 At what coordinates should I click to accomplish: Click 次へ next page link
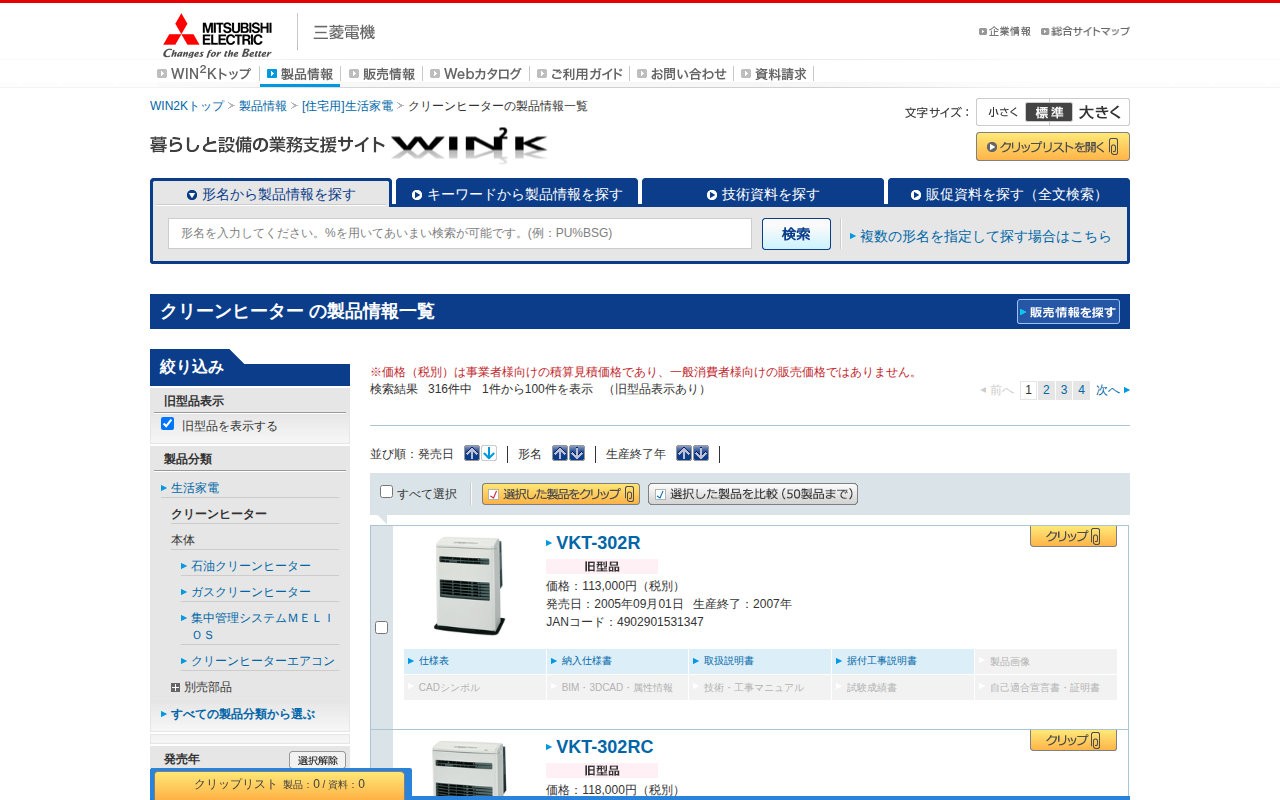tap(1113, 390)
